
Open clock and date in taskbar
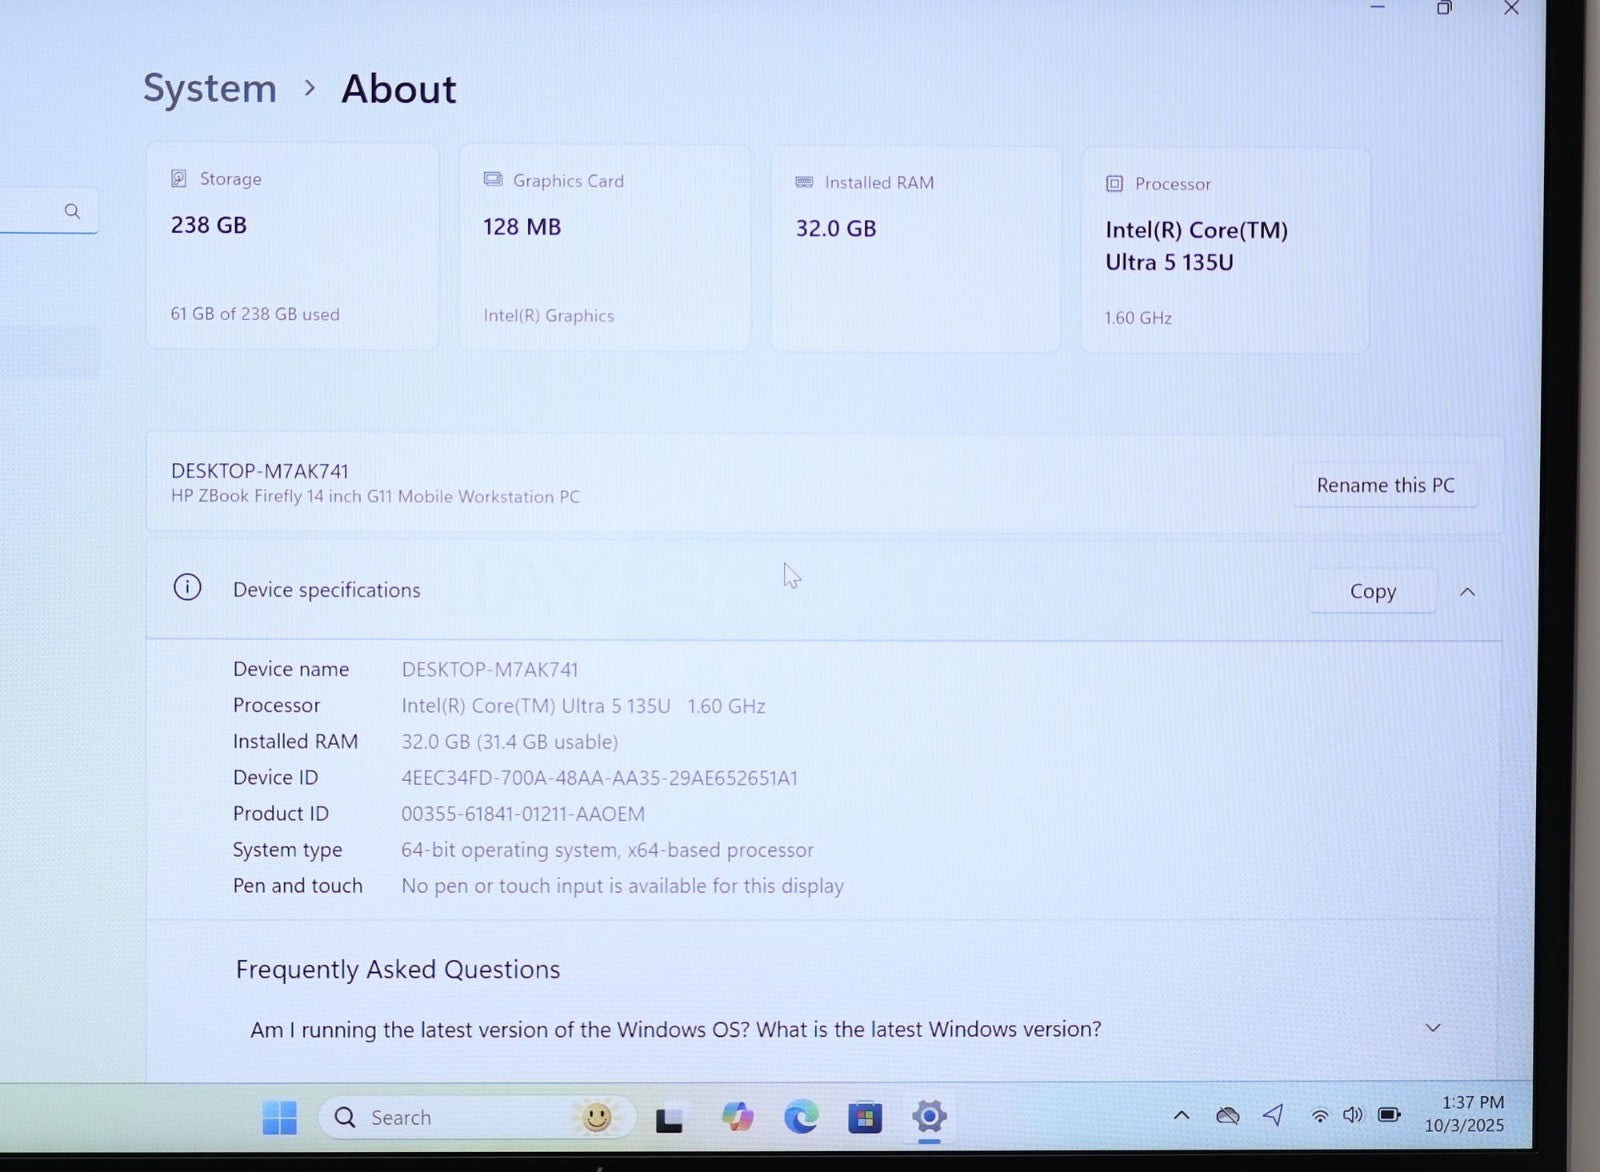click(x=1466, y=1114)
